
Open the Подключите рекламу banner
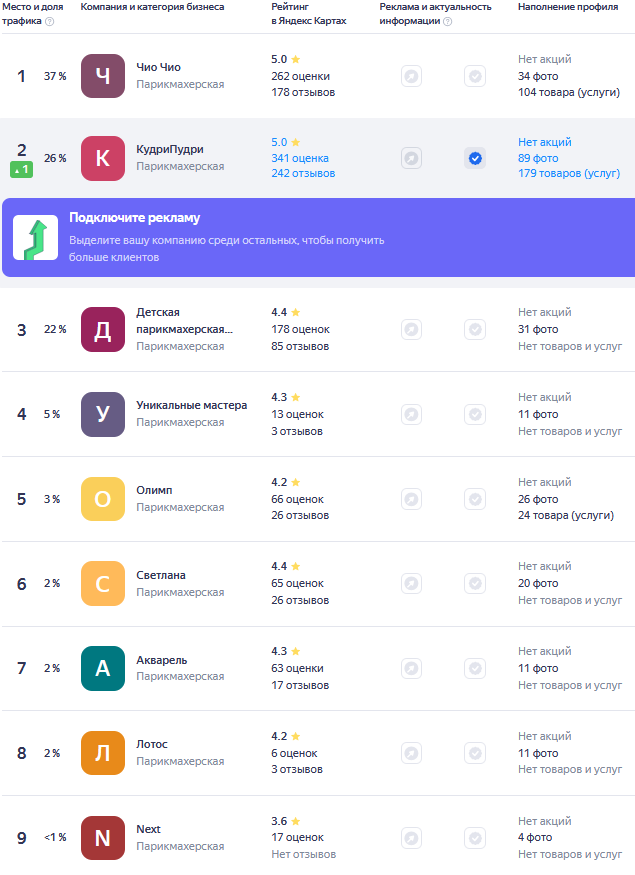(319, 238)
